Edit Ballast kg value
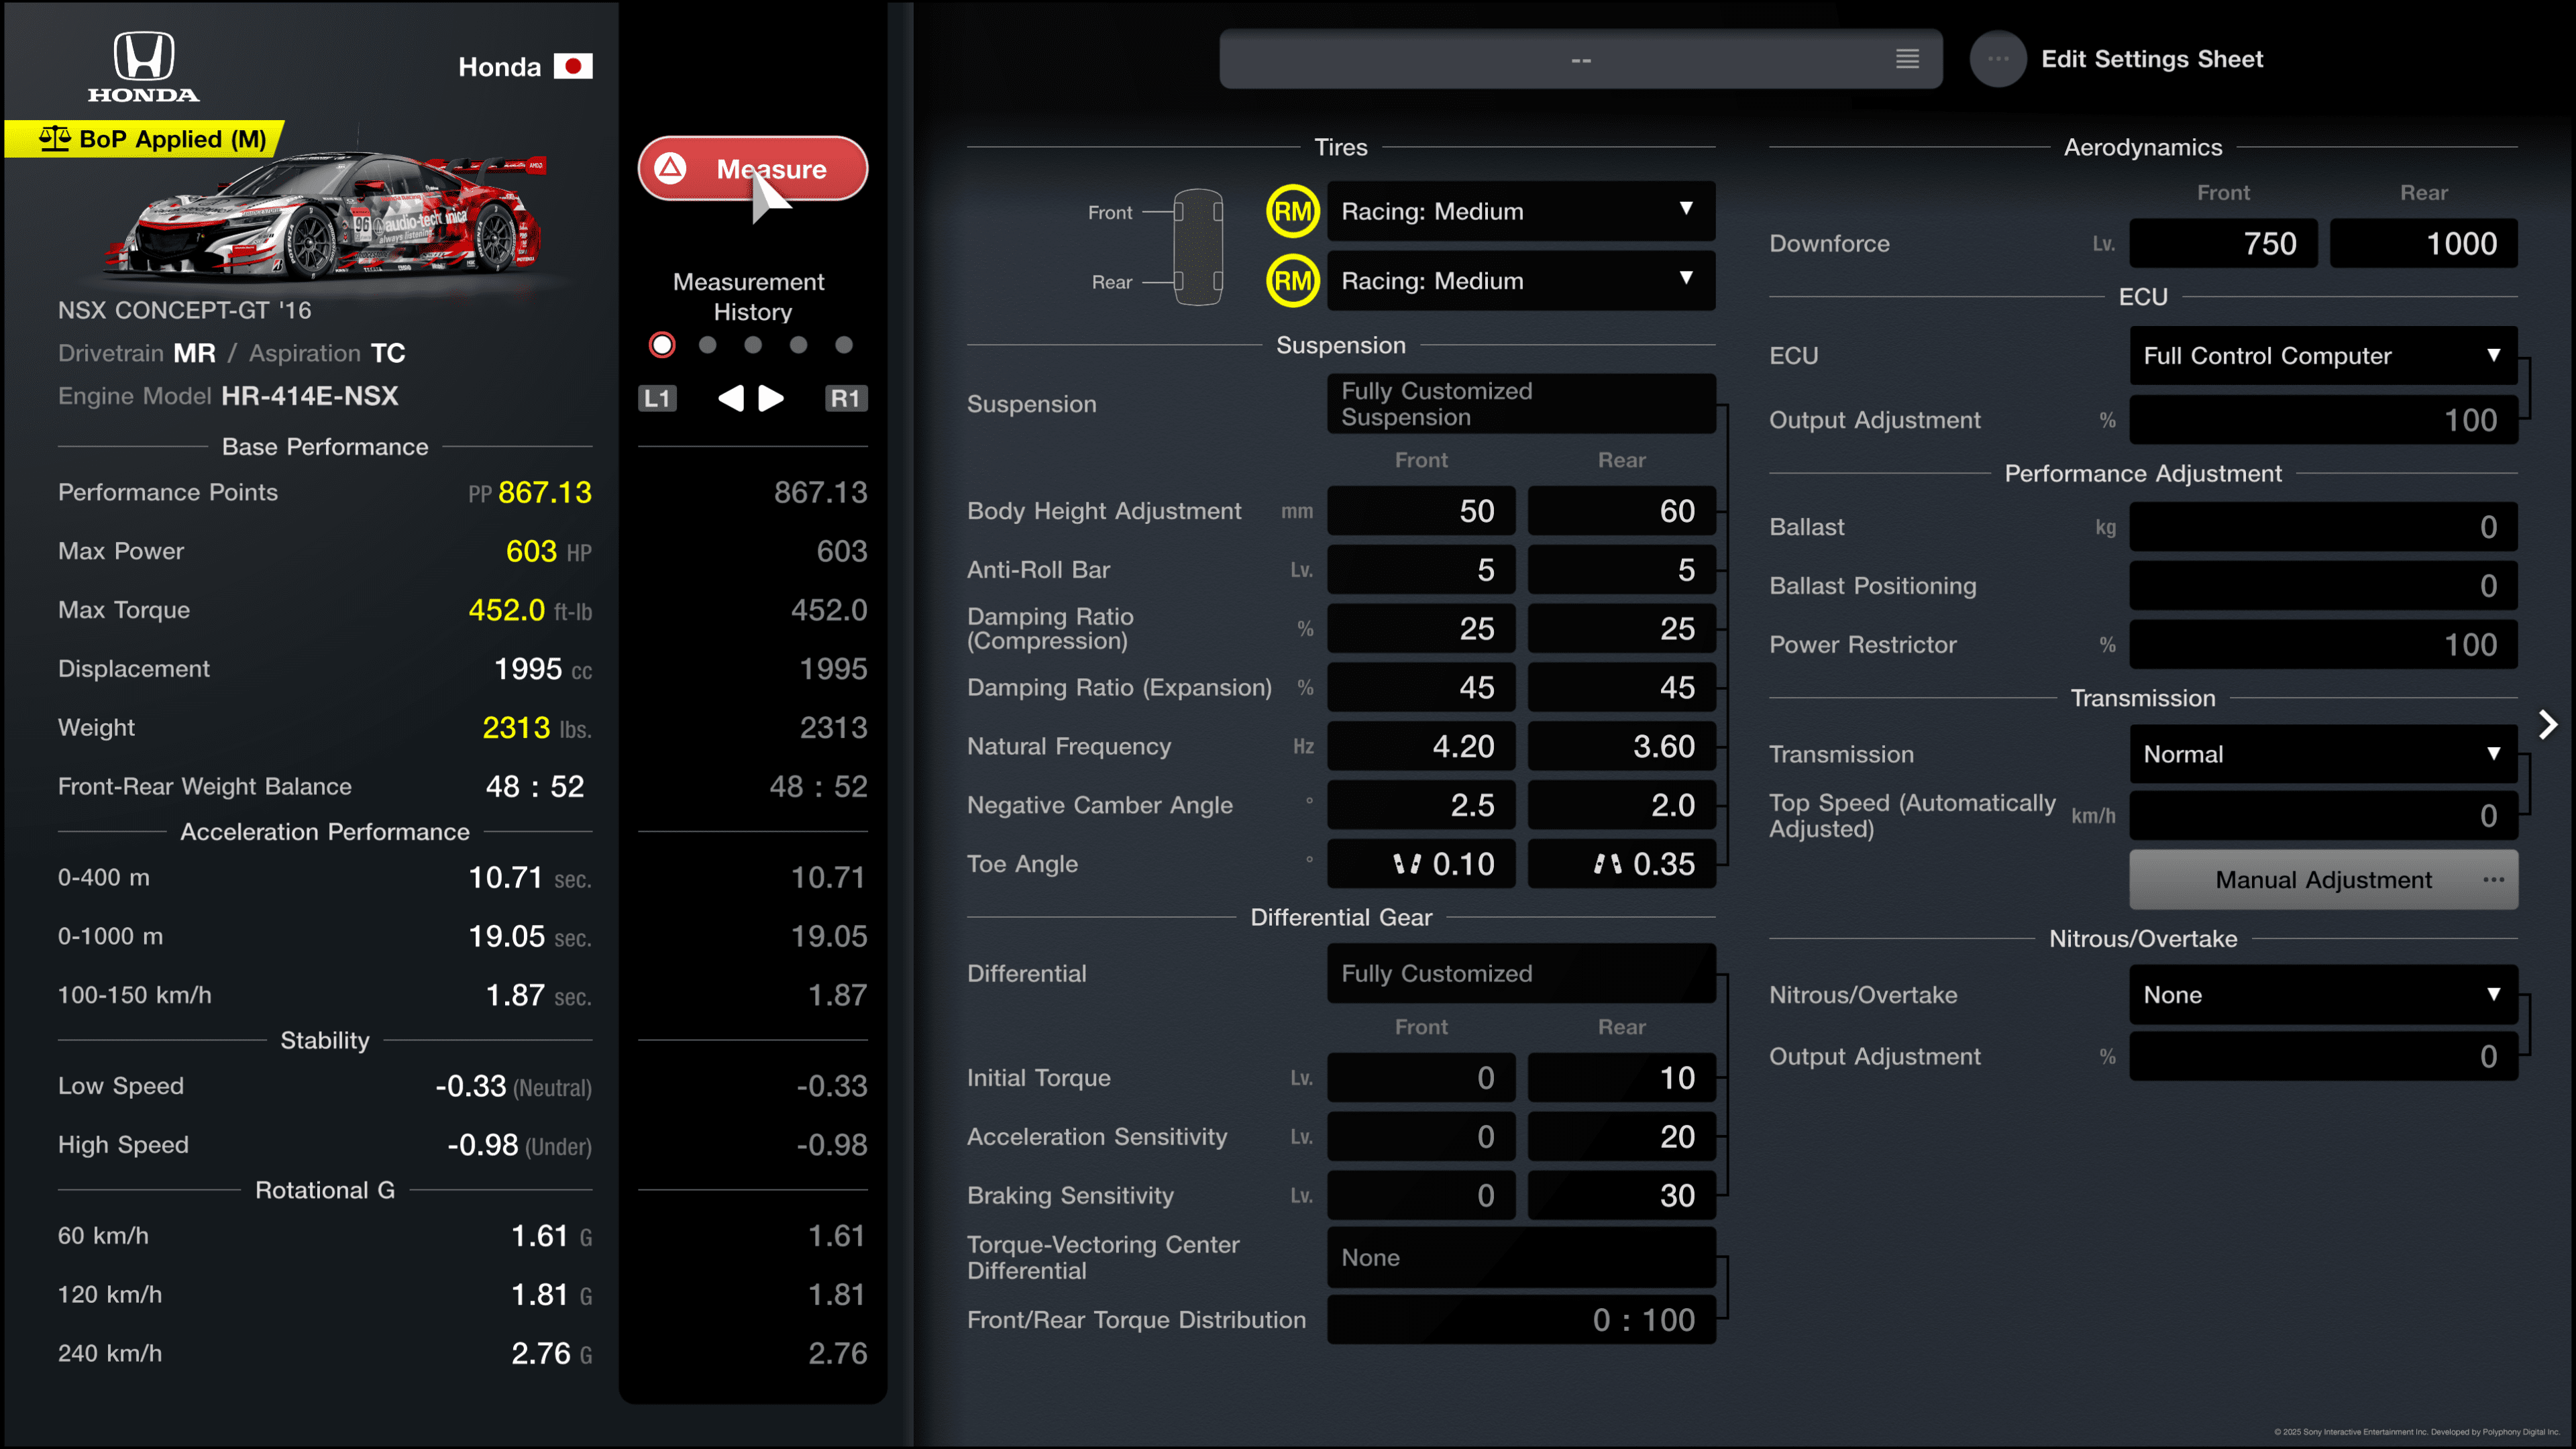The image size is (2576, 1449). coord(2323,527)
